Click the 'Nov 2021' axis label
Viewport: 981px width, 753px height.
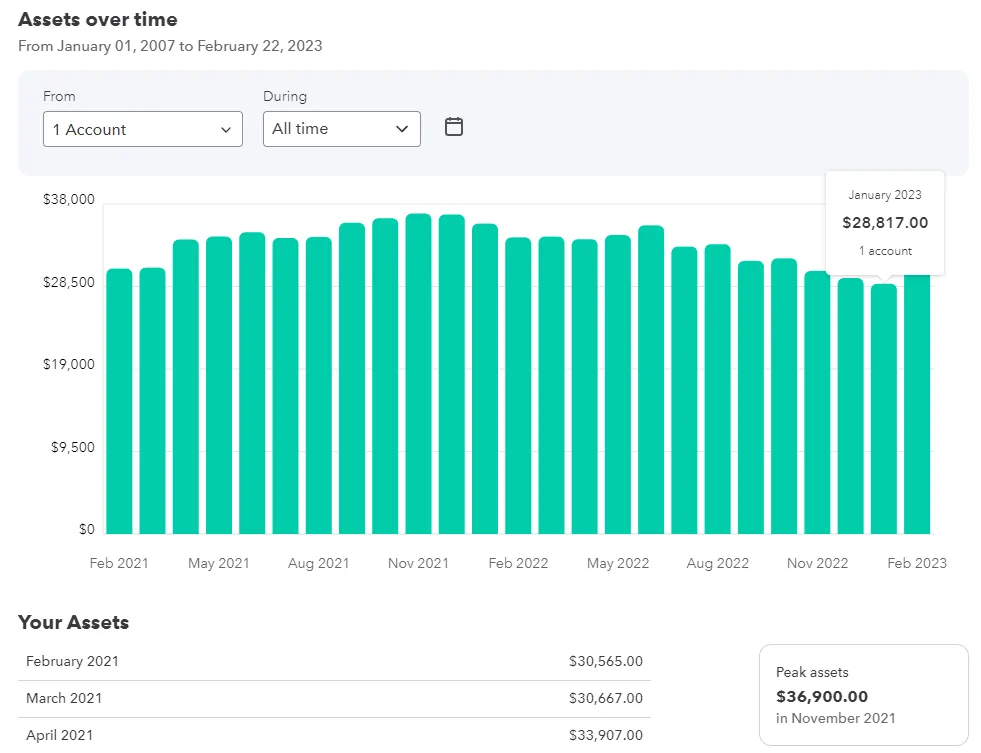click(419, 563)
